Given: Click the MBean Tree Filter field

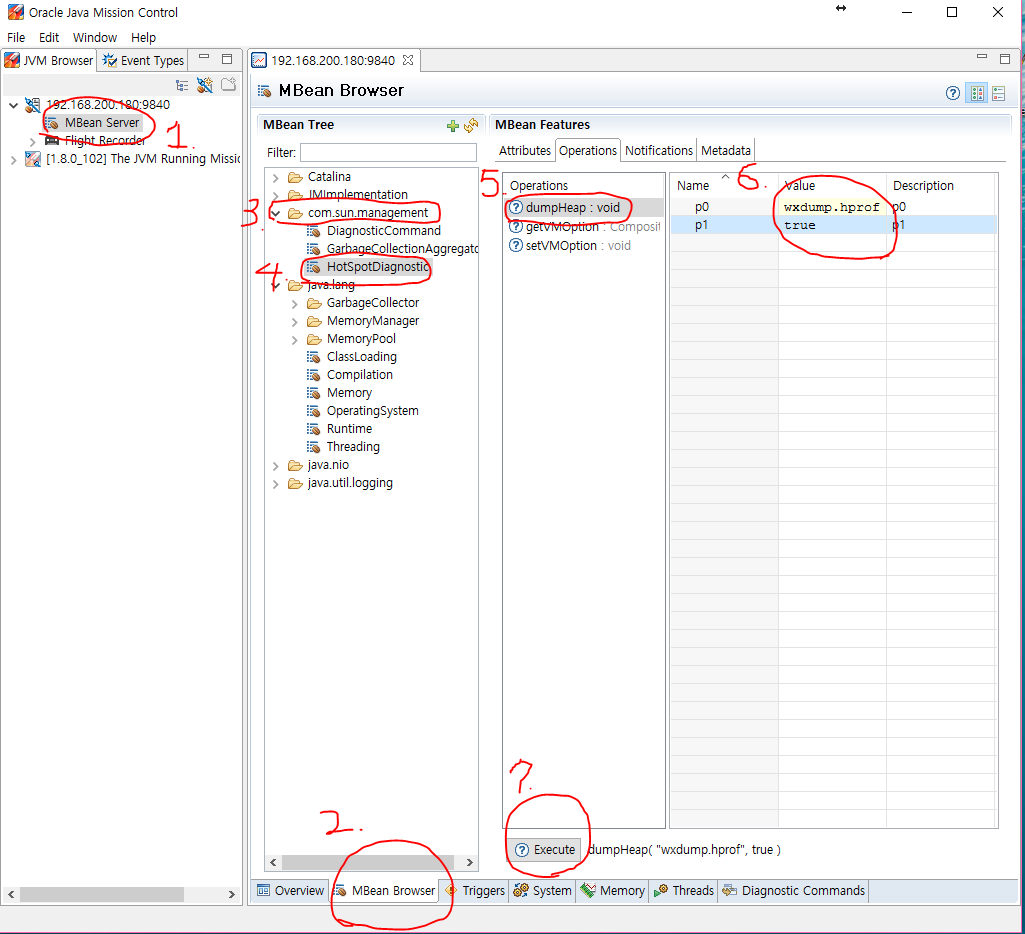Looking at the screenshot, I should pos(388,152).
